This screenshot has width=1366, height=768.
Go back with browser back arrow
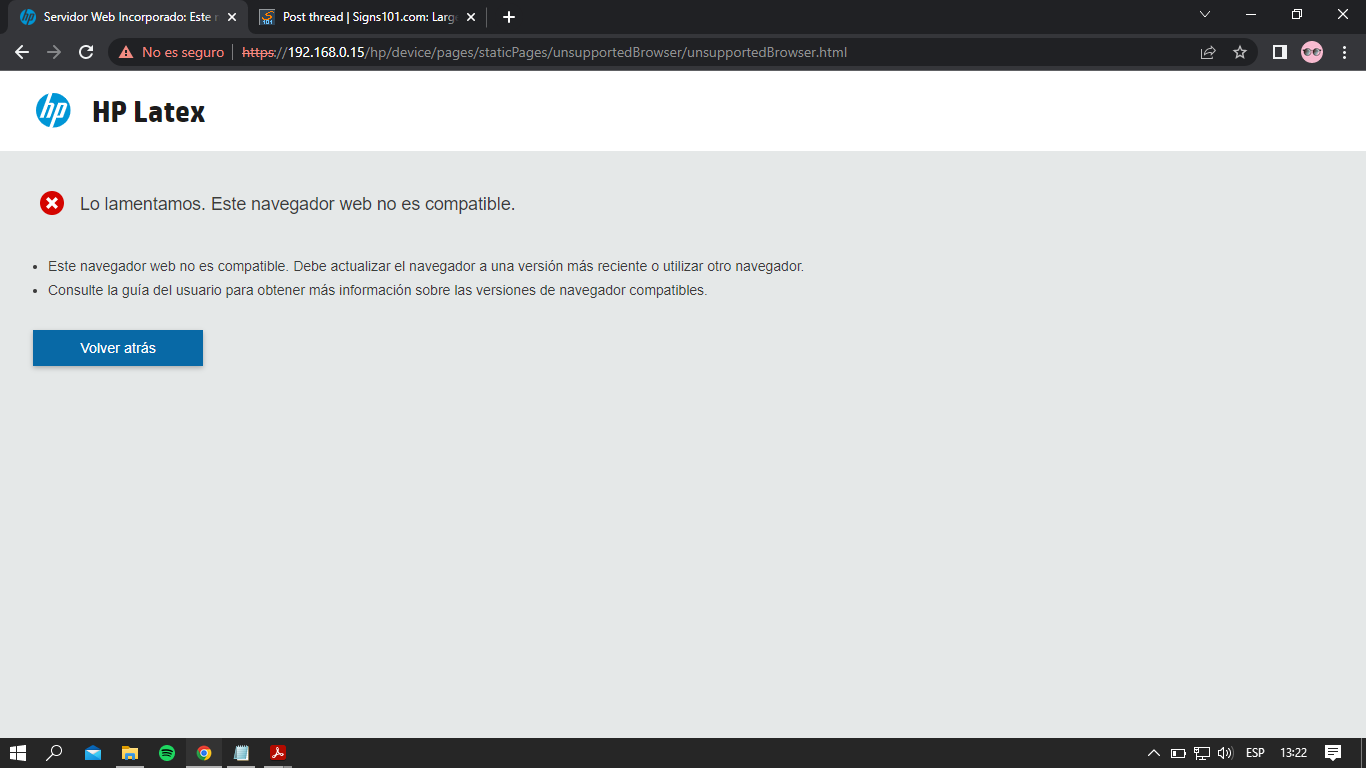pos(22,52)
